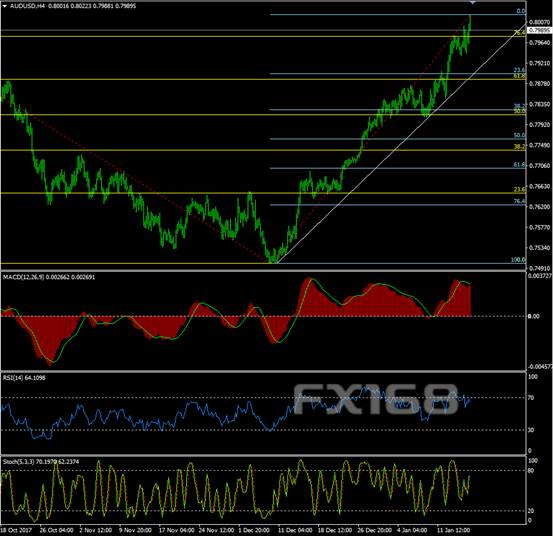
Task: Click price axis value 0.76200
Action: coord(540,207)
